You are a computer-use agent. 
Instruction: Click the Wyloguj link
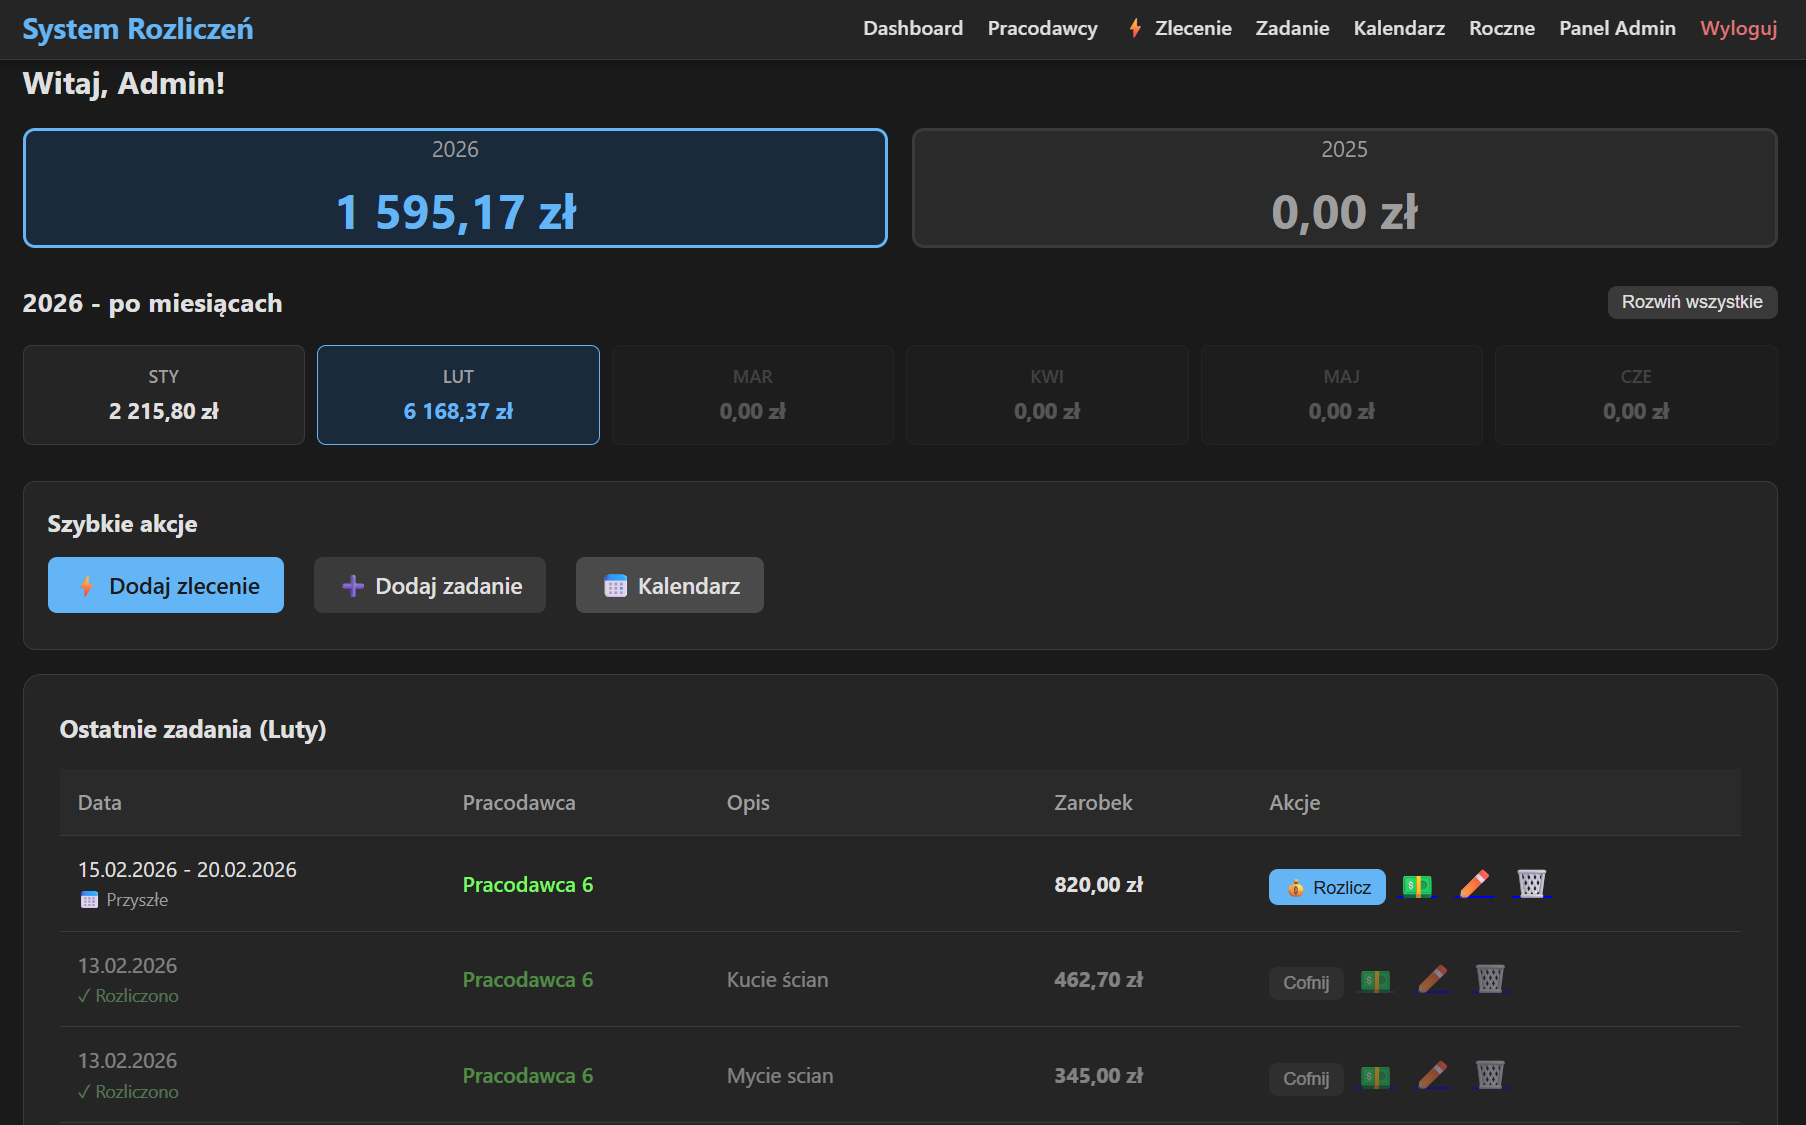(1738, 28)
